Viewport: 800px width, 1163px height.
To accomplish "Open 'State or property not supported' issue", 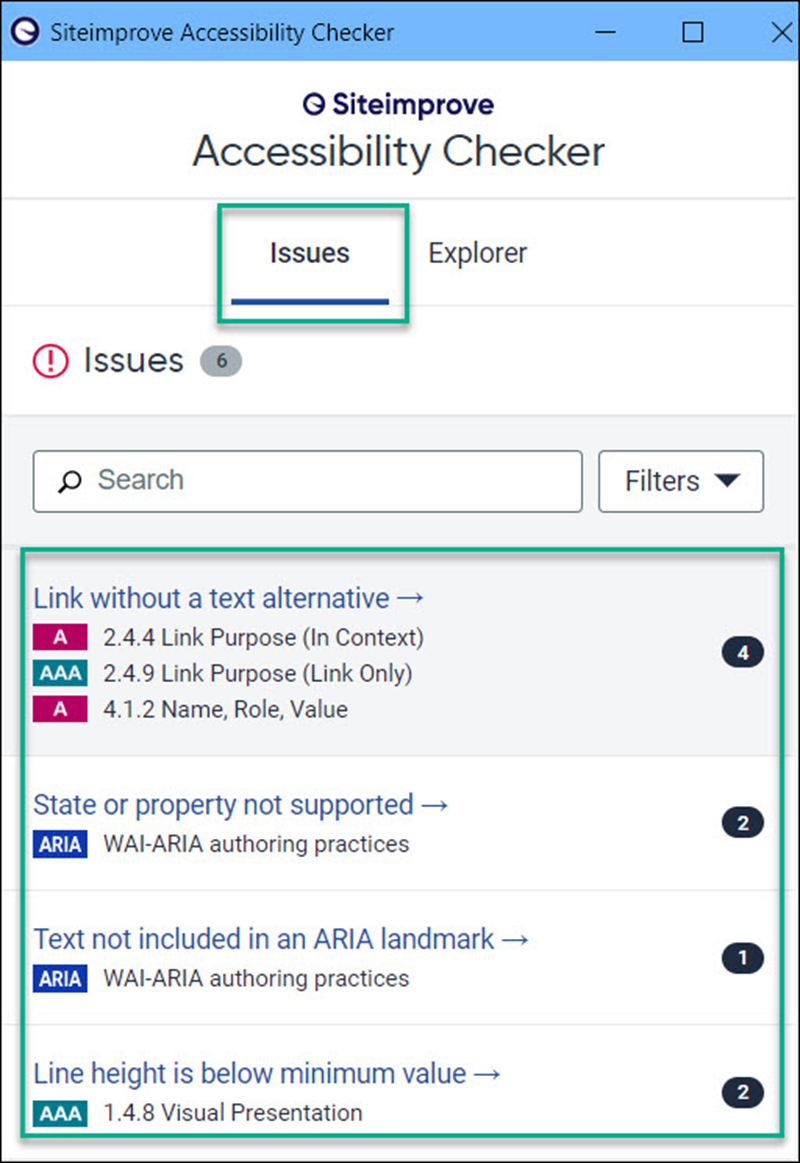I will coord(241,805).
